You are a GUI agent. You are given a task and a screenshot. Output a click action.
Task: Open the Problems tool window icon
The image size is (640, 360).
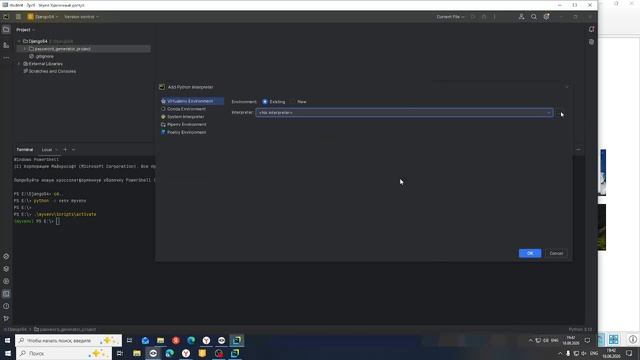[6, 306]
